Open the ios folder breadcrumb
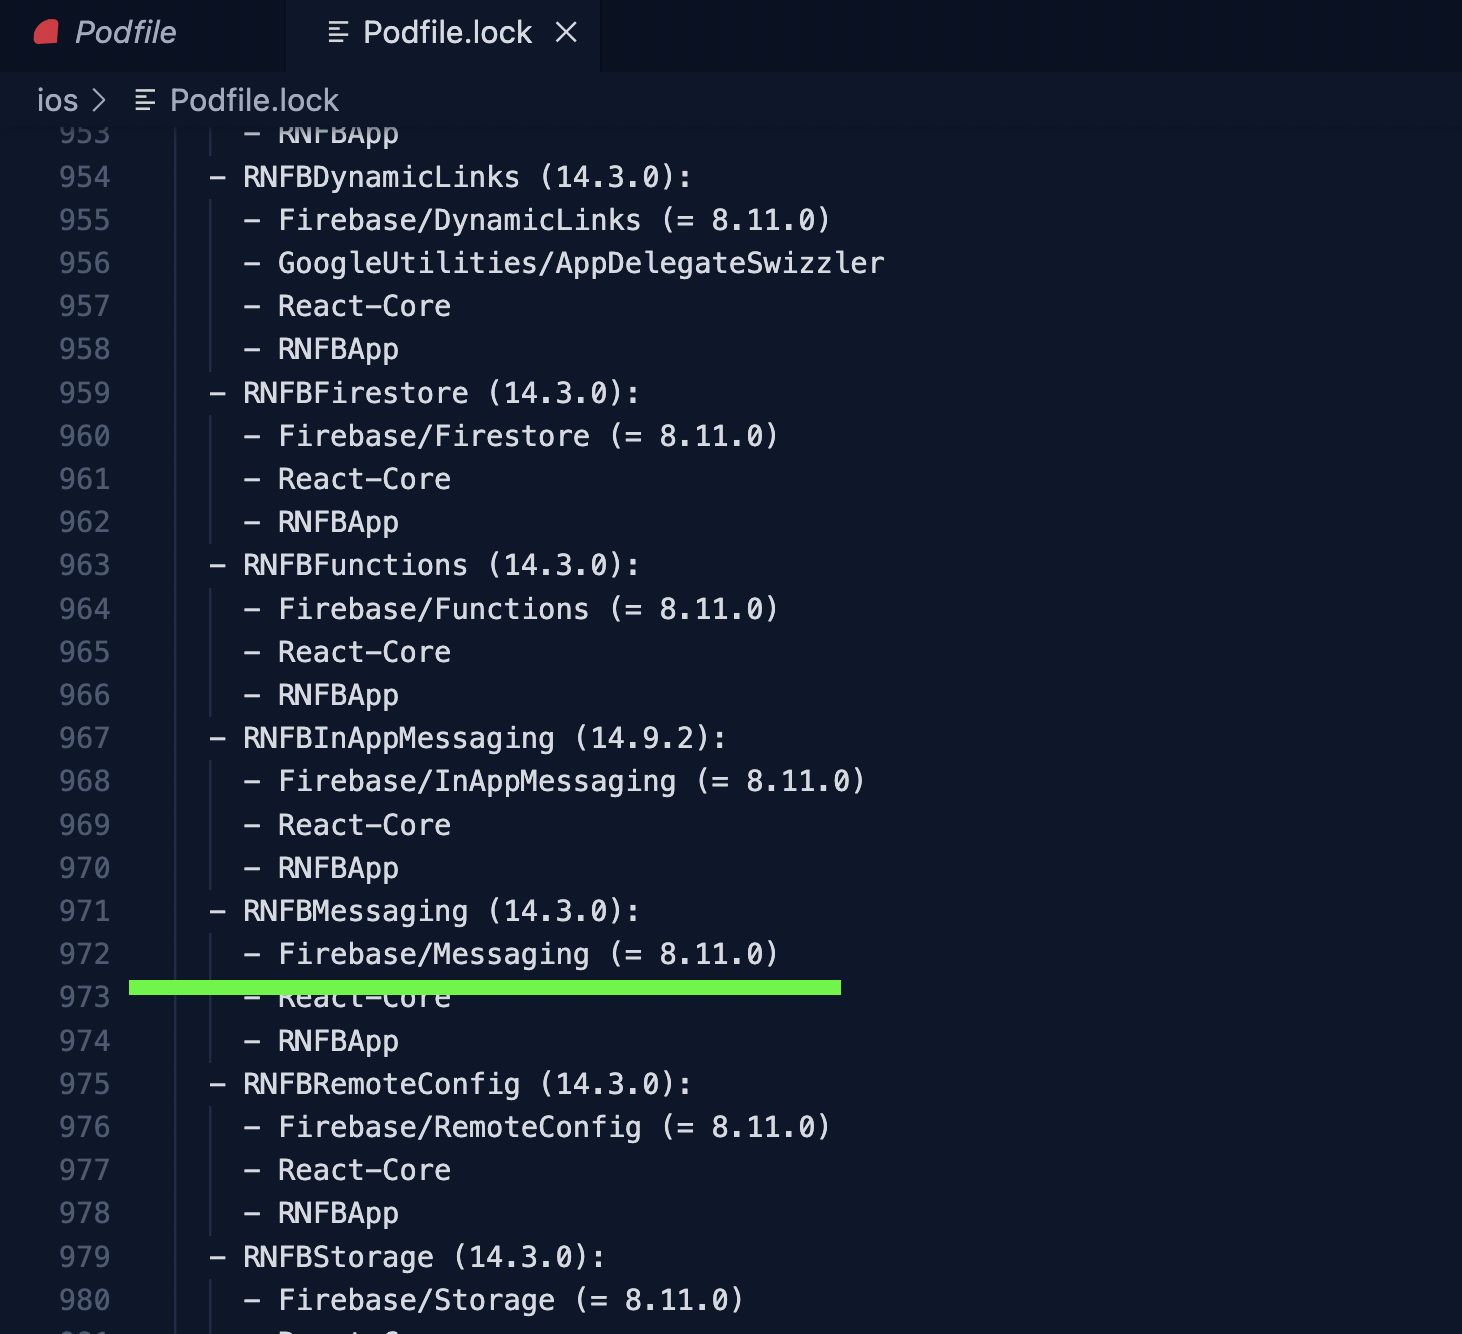This screenshot has height=1334, width=1462. [x=57, y=101]
